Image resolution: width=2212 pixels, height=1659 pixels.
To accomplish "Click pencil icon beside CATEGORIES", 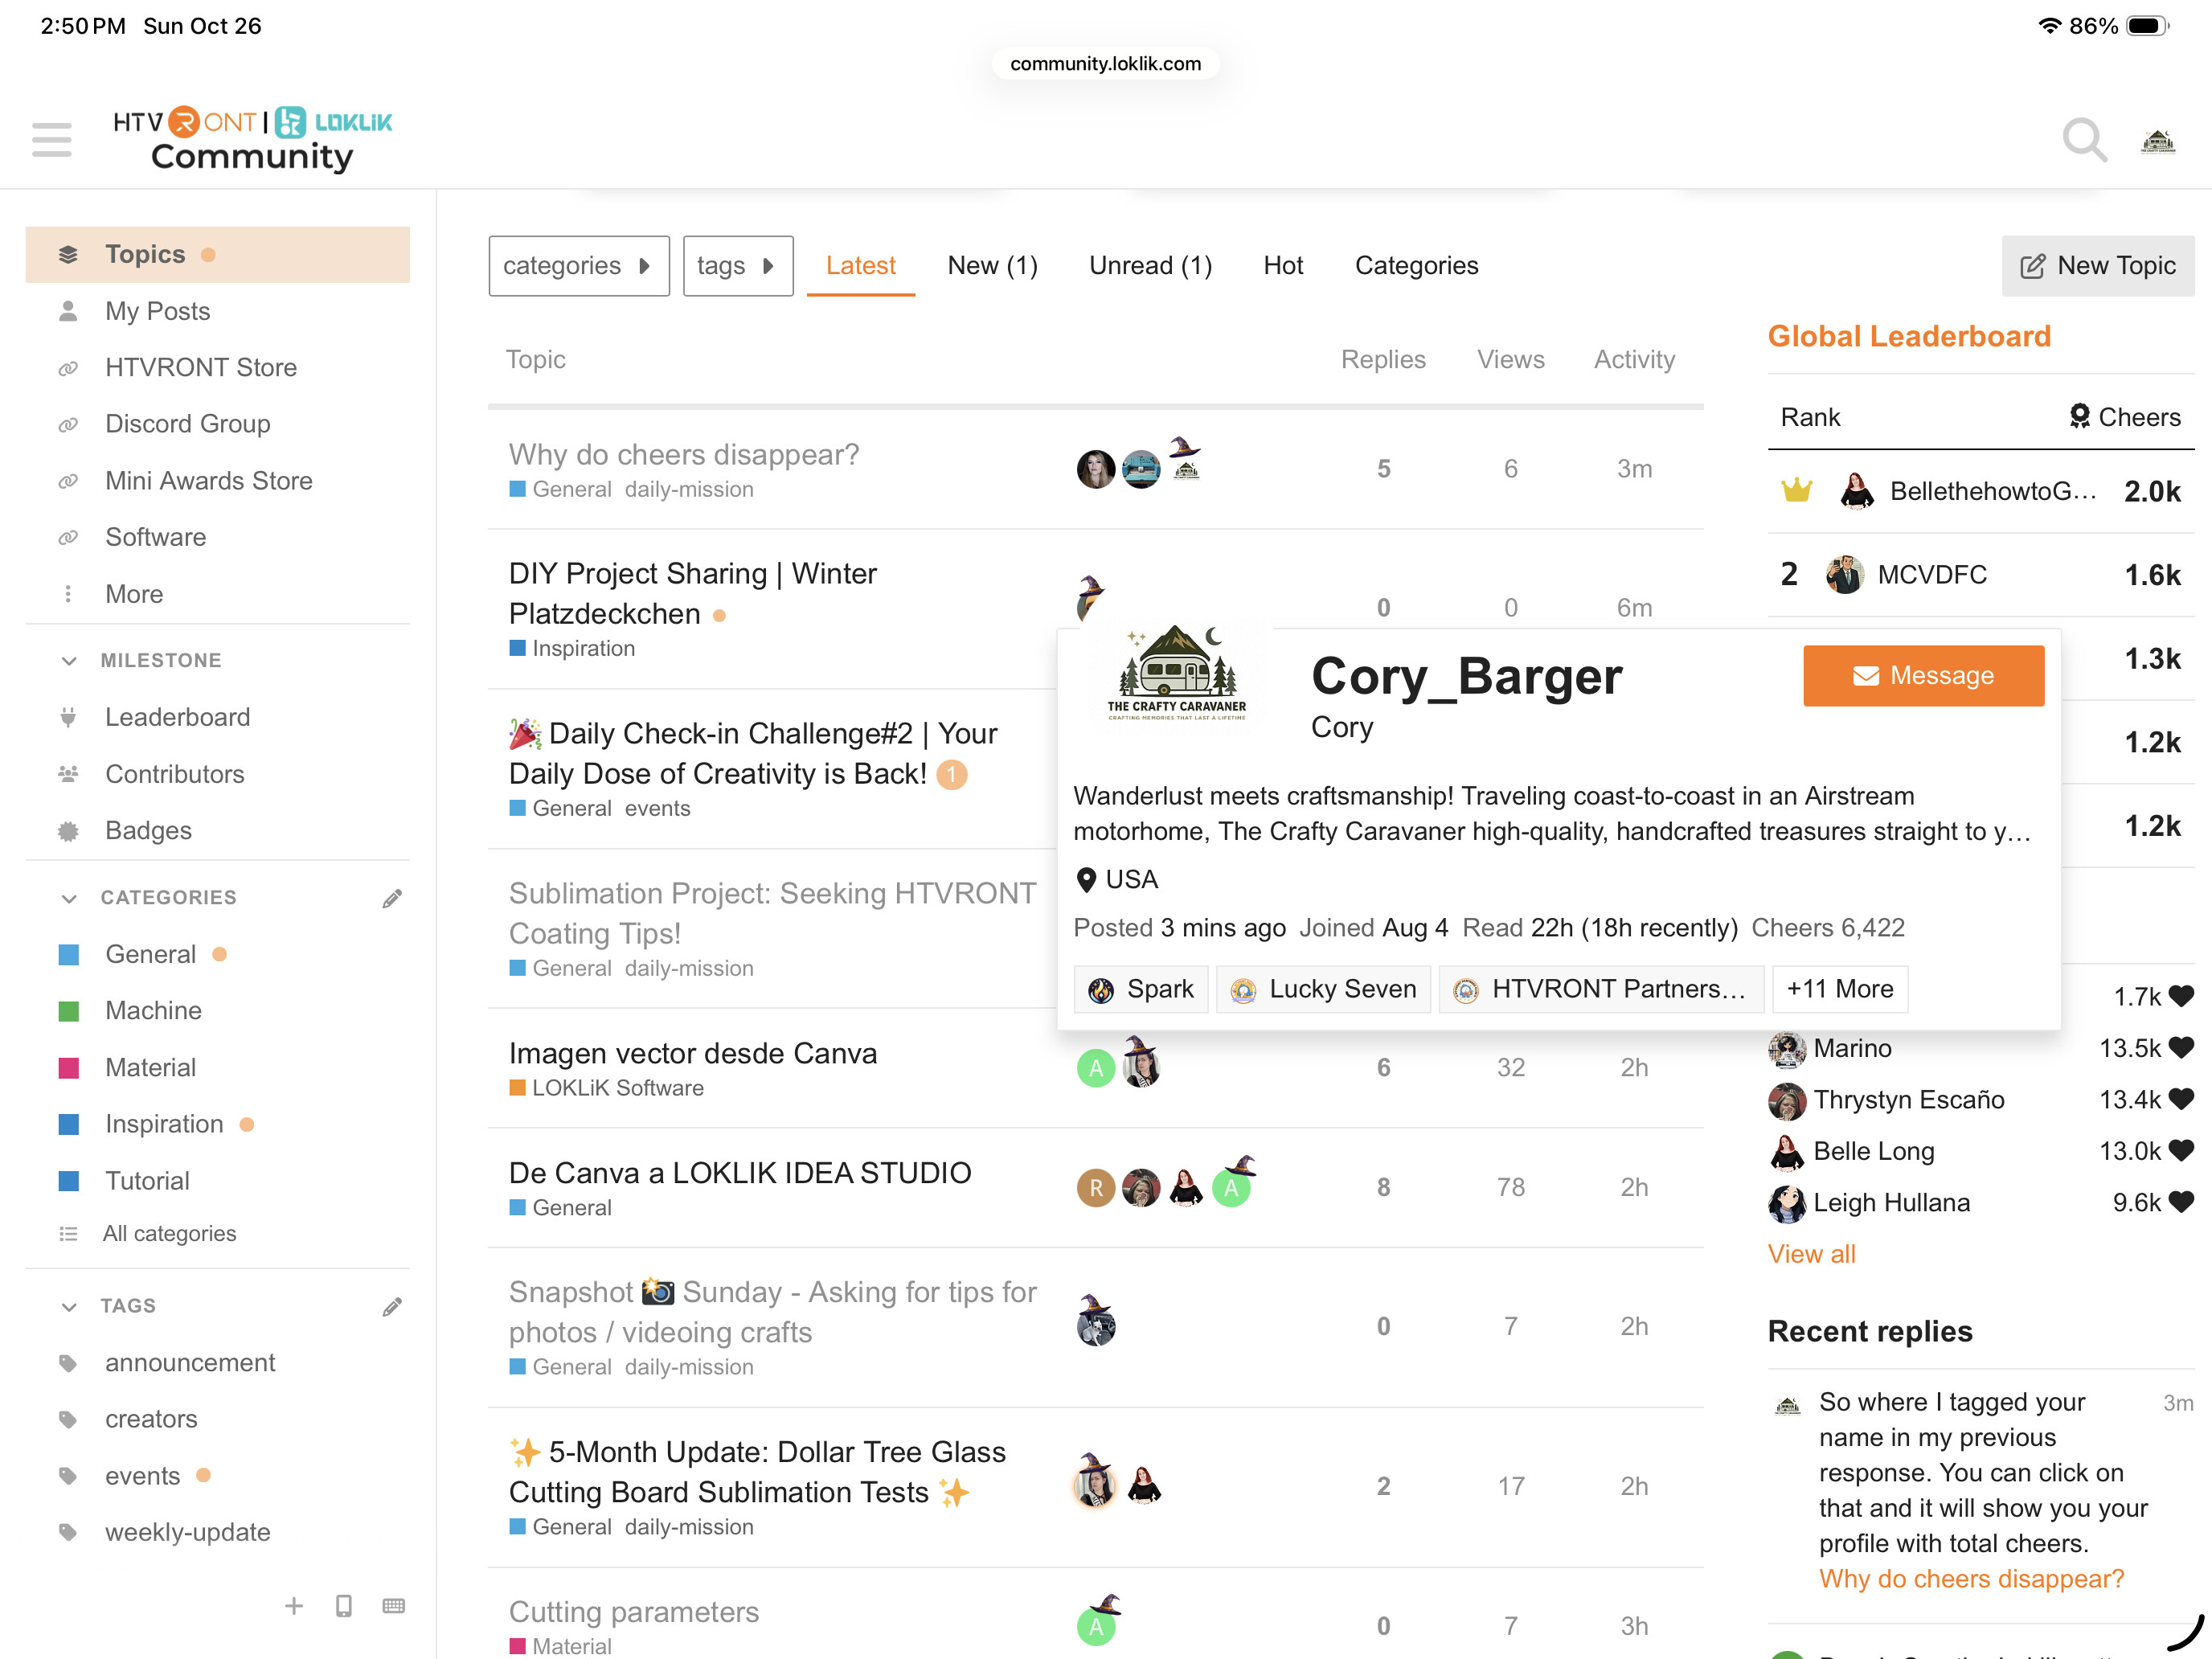I will [392, 898].
